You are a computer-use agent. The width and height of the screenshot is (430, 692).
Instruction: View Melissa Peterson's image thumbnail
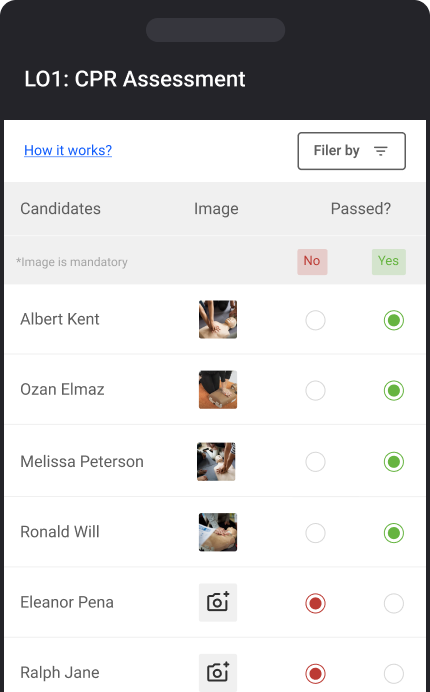pyautogui.click(x=216, y=462)
